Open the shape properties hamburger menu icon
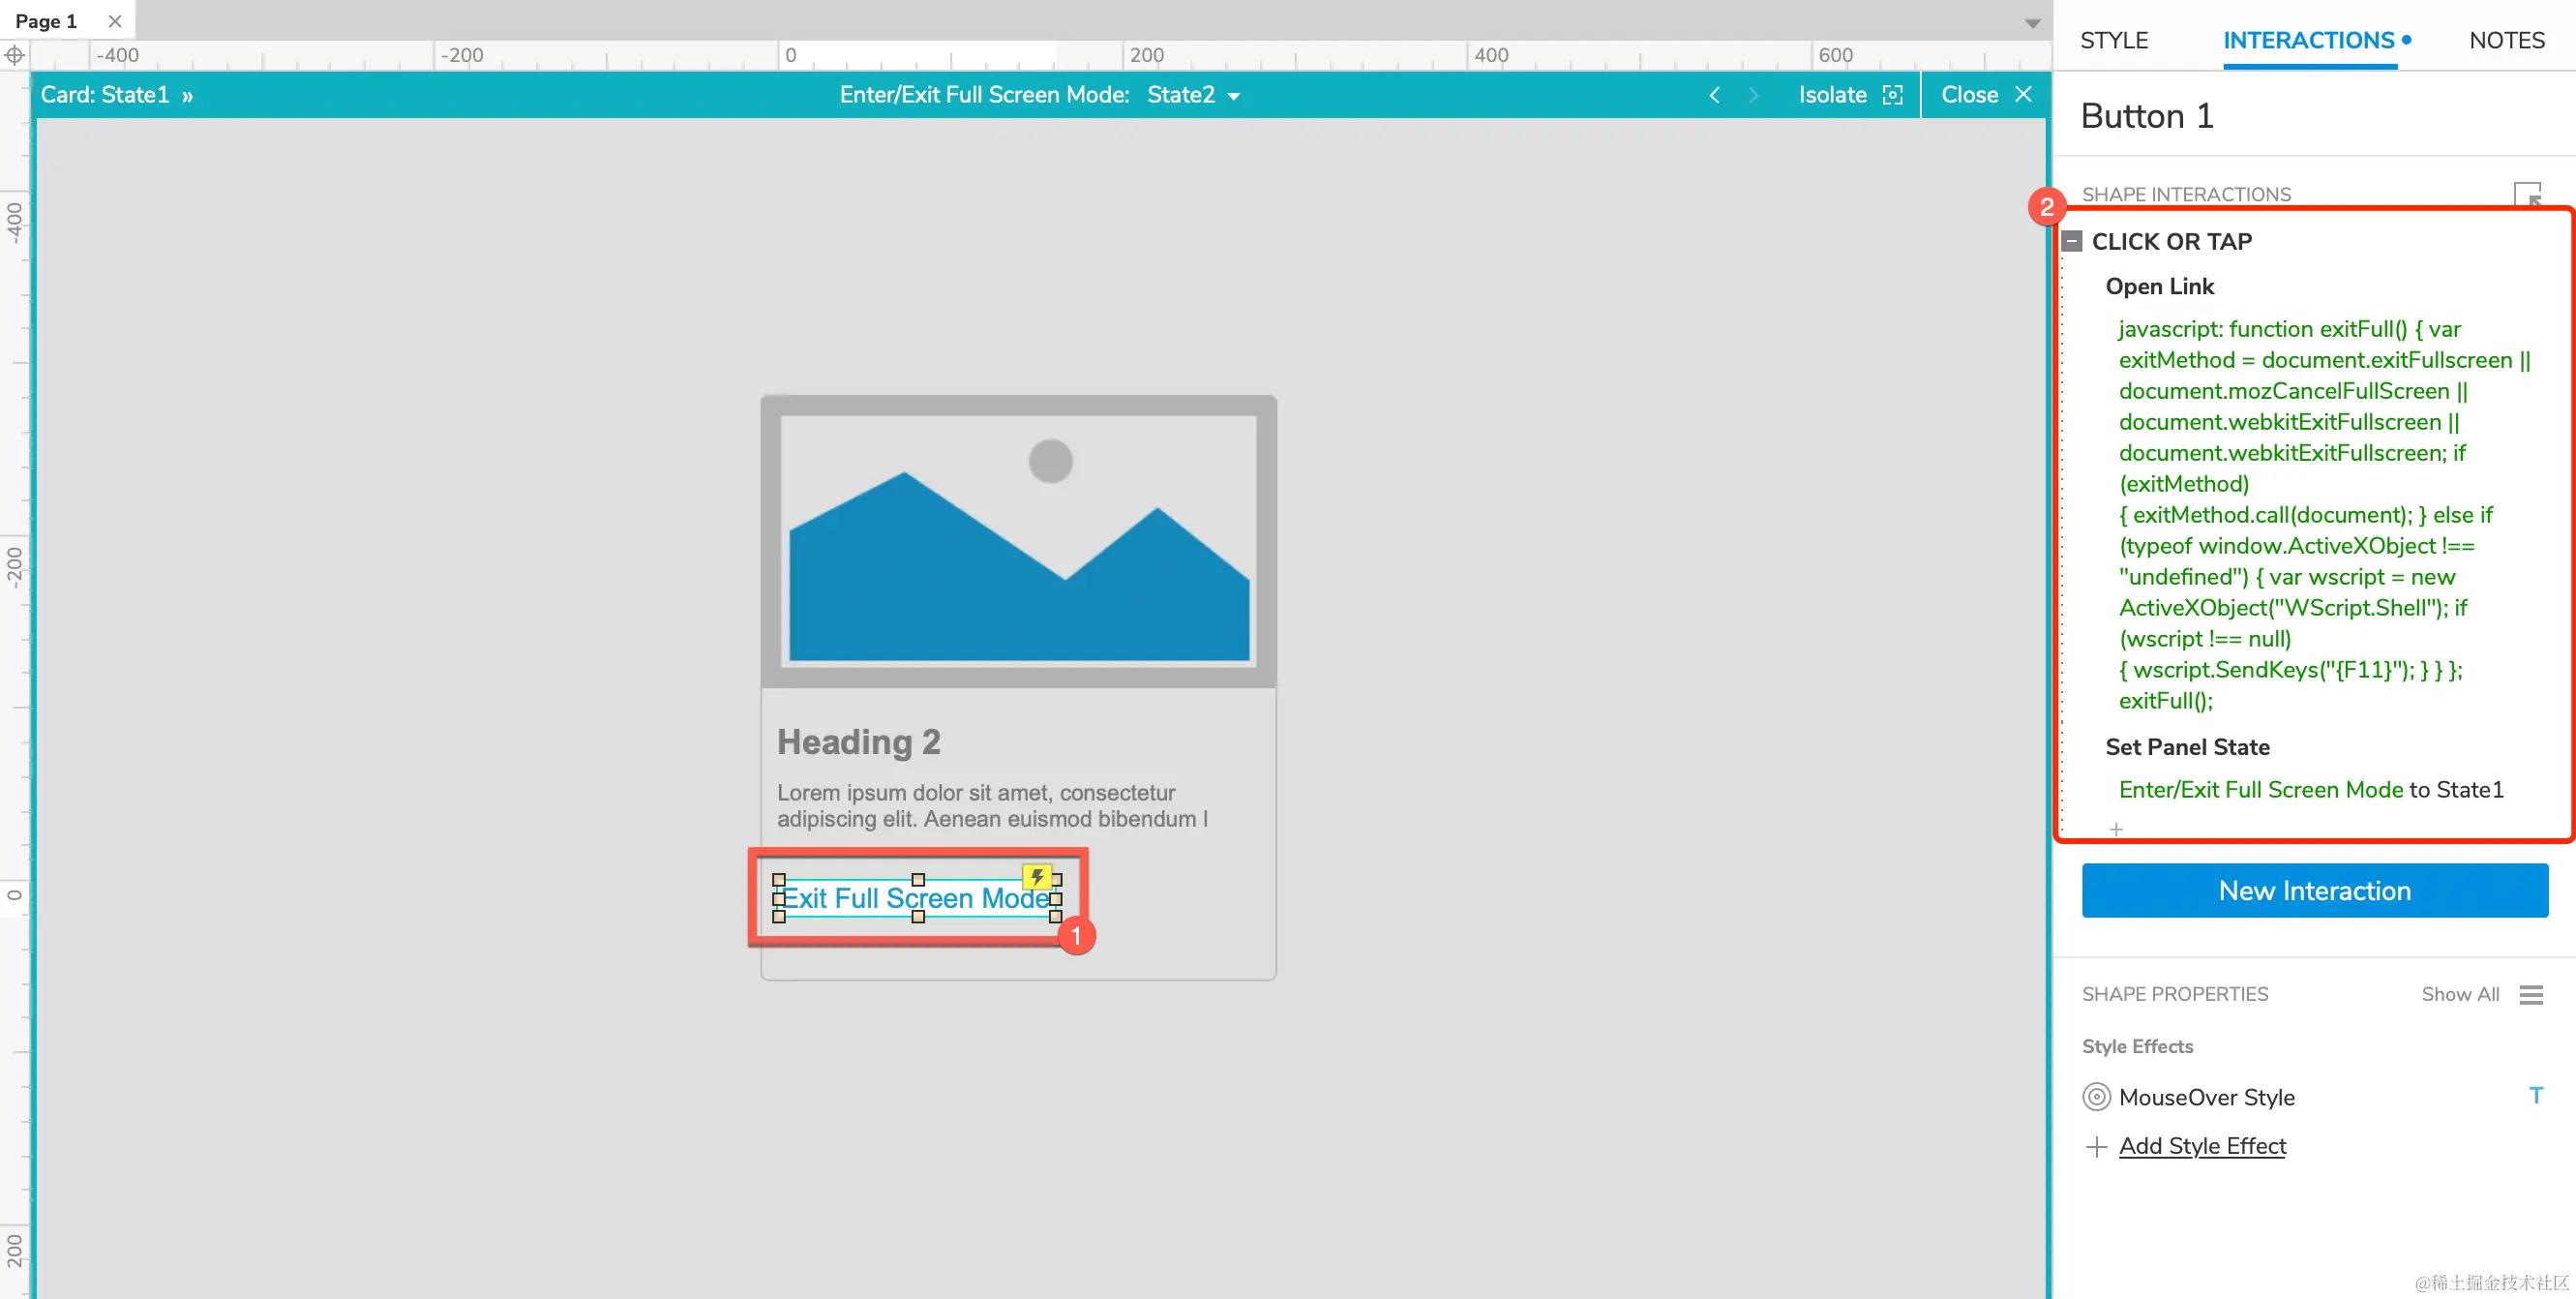2576x1299 pixels. pyautogui.click(x=2531, y=994)
